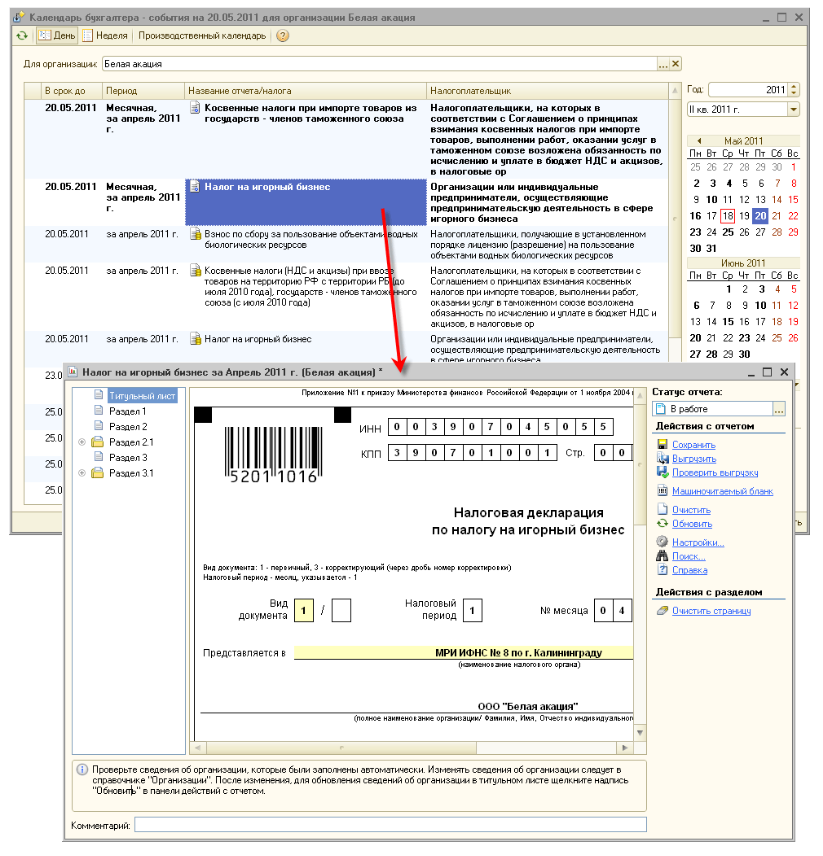Image resolution: width=823 pixels, height=856 pixels.
Task: Click the Машиночитаемый бланк link
Action: click(722, 491)
